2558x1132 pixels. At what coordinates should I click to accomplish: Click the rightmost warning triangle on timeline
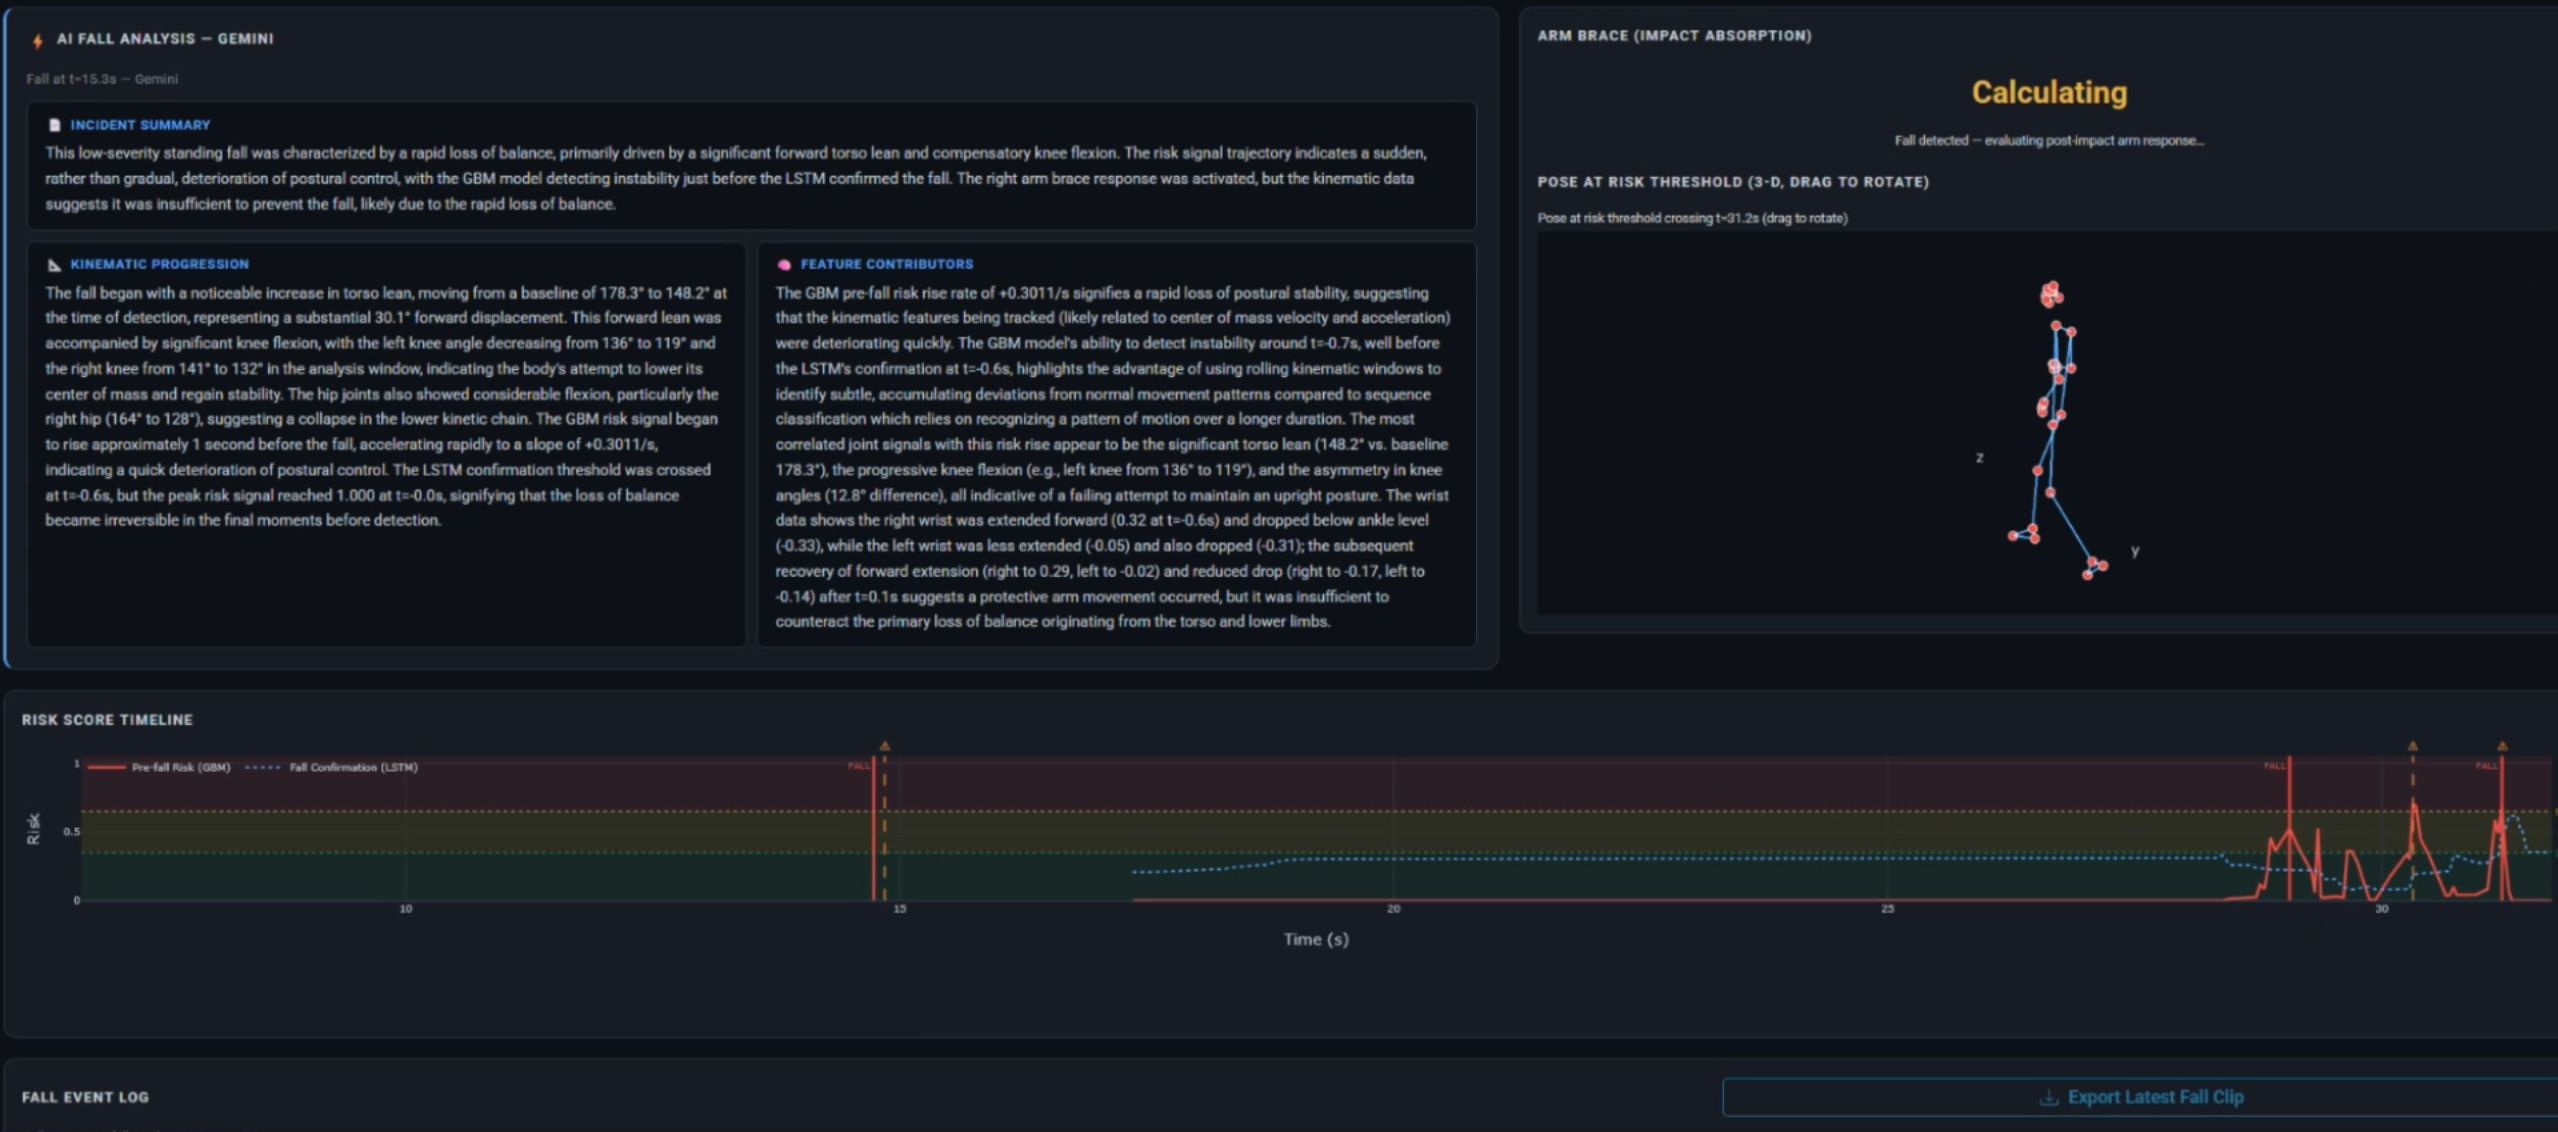point(2502,746)
